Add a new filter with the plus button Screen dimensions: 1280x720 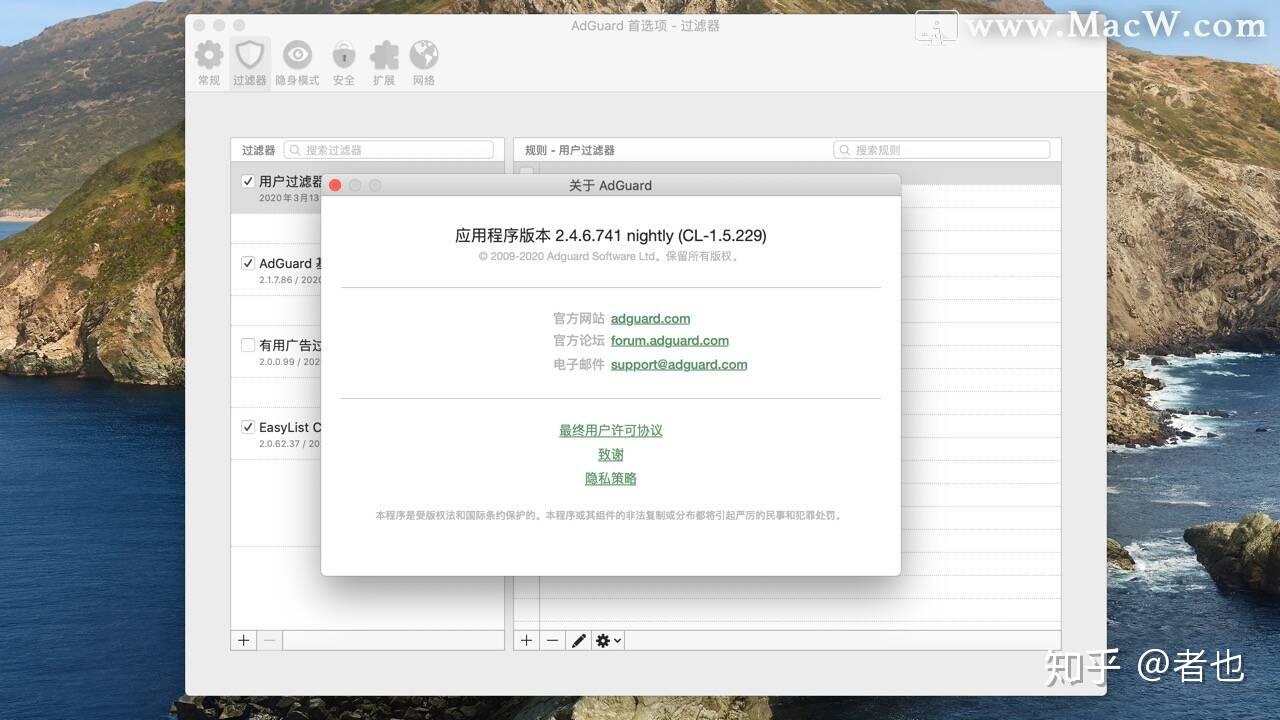[243, 640]
